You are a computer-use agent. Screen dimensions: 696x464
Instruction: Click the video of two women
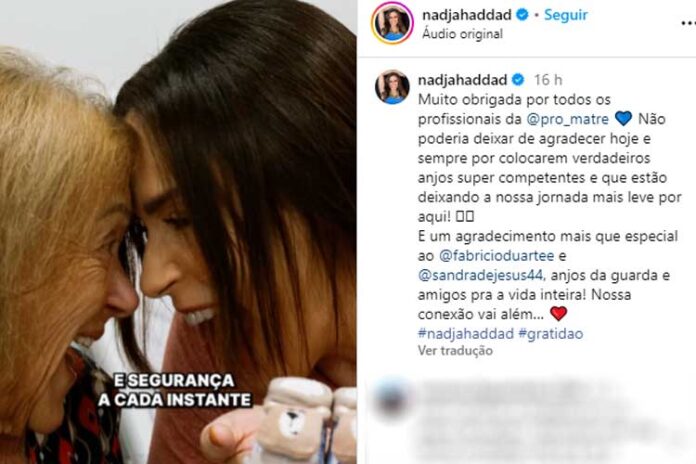[x=178, y=232]
